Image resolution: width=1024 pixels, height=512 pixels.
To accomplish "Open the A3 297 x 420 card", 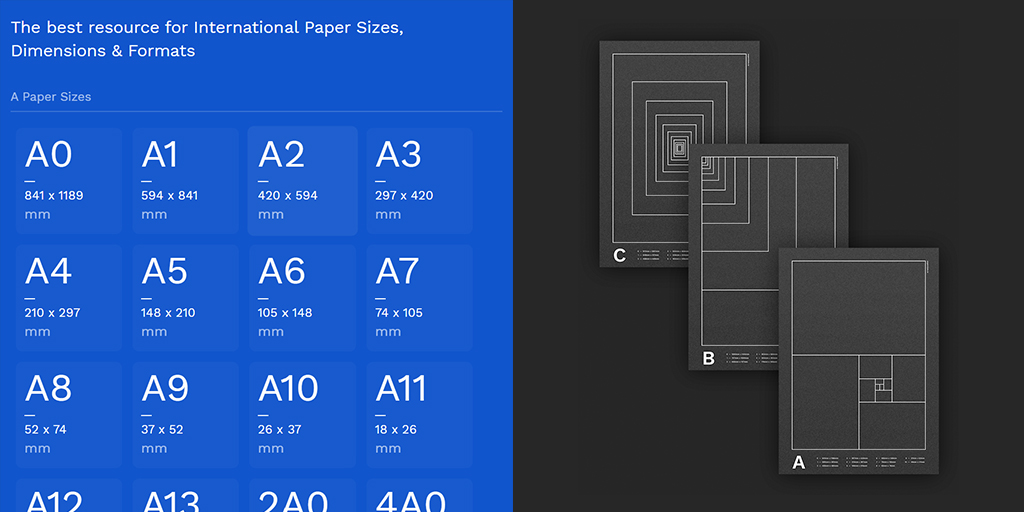I will point(419,181).
